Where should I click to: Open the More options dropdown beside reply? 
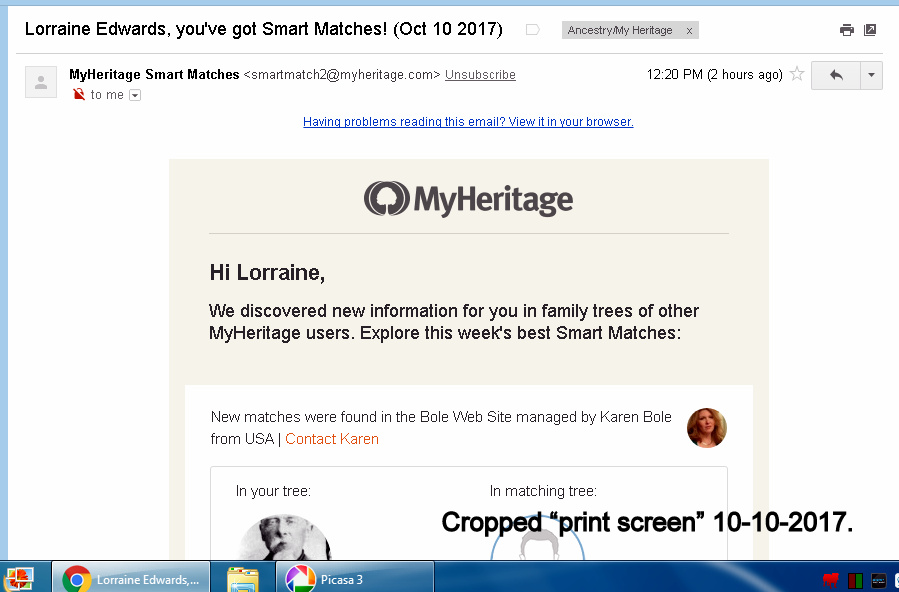tap(872, 75)
